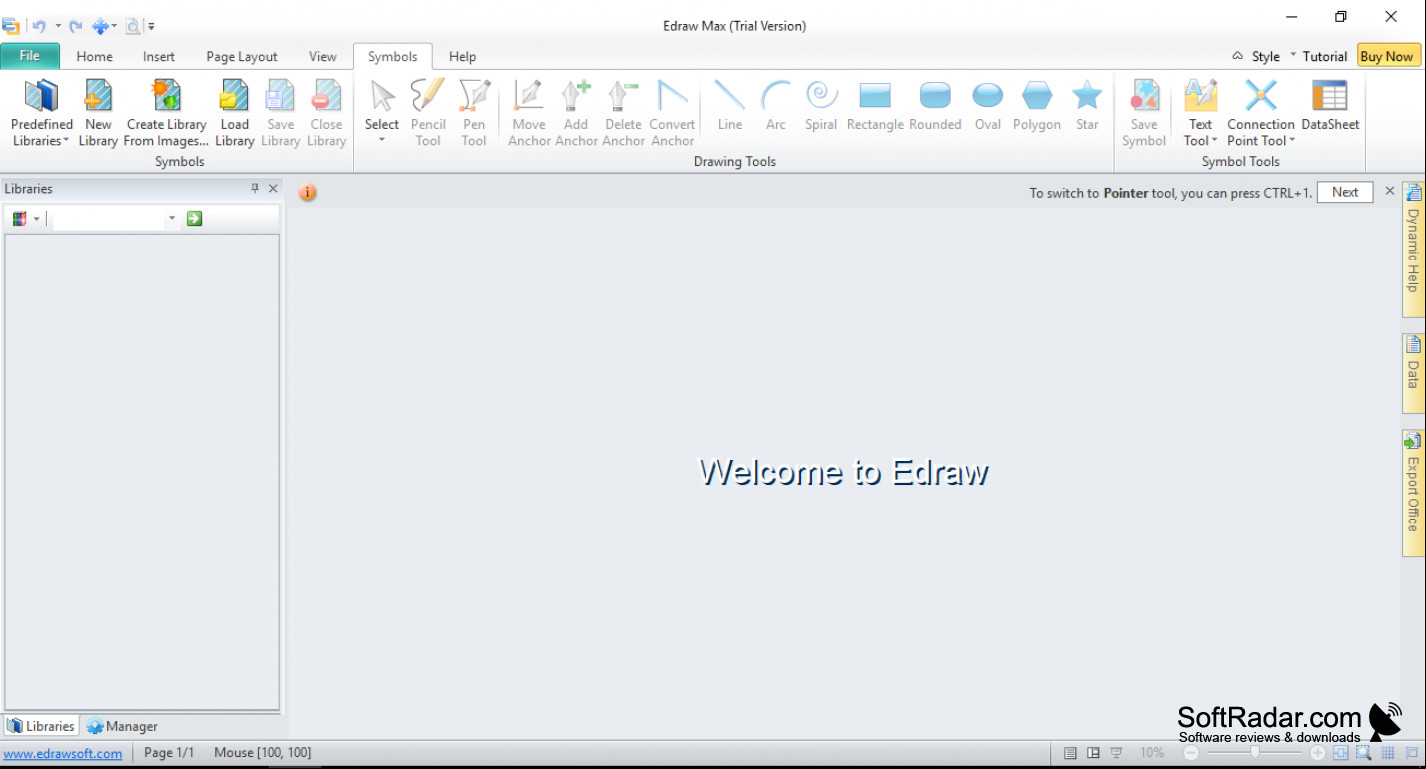Click the green go arrow button
1426x769 pixels.
[194, 218]
